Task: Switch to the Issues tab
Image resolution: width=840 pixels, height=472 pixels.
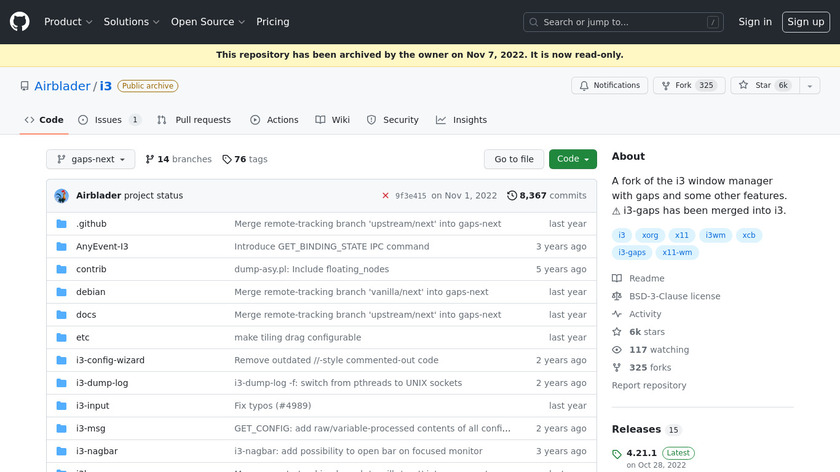Action: point(108,120)
